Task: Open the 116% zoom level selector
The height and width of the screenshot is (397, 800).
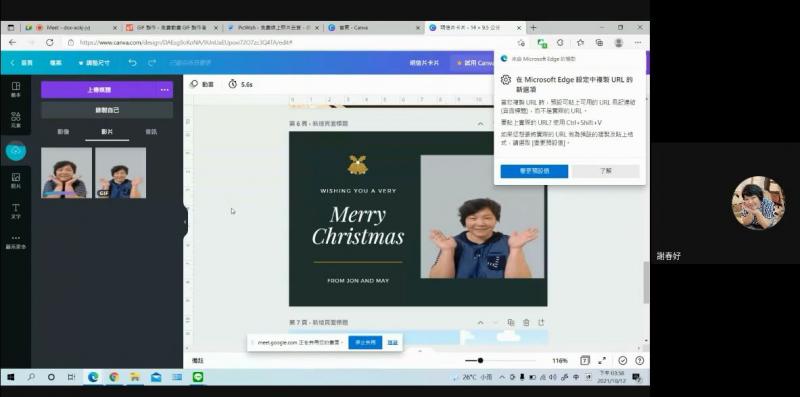Action: click(560, 360)
